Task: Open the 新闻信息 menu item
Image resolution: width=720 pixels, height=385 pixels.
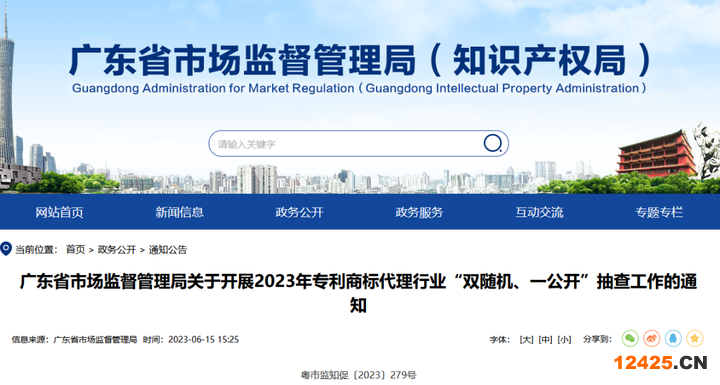Action: 180,212
